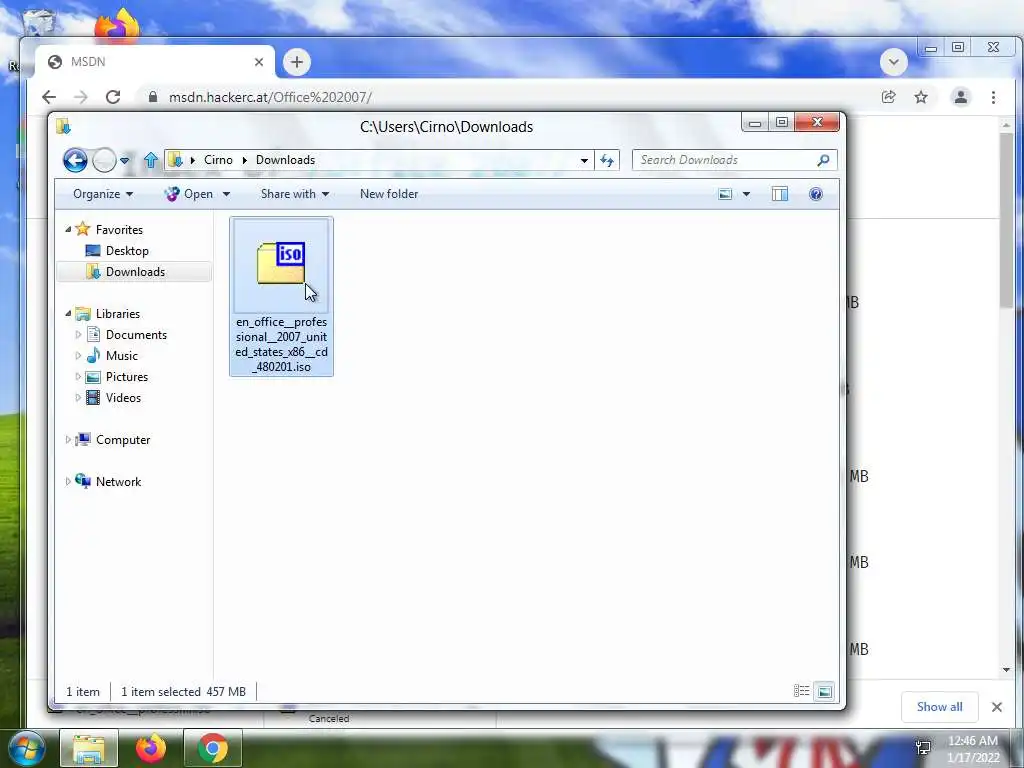1024x768 pixels.
Task: Open the Chrome profile icon
Action: pyautogui.click(x=961, y=97)
